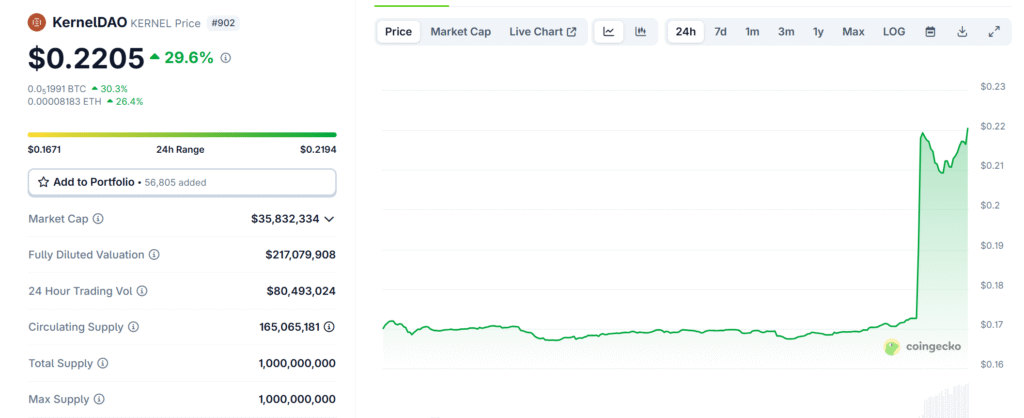Image resolution: width=1024 pixels, height=418 pixels.
Task: Click the KernelDAO coin logo icon
Action: pos(37,22)
